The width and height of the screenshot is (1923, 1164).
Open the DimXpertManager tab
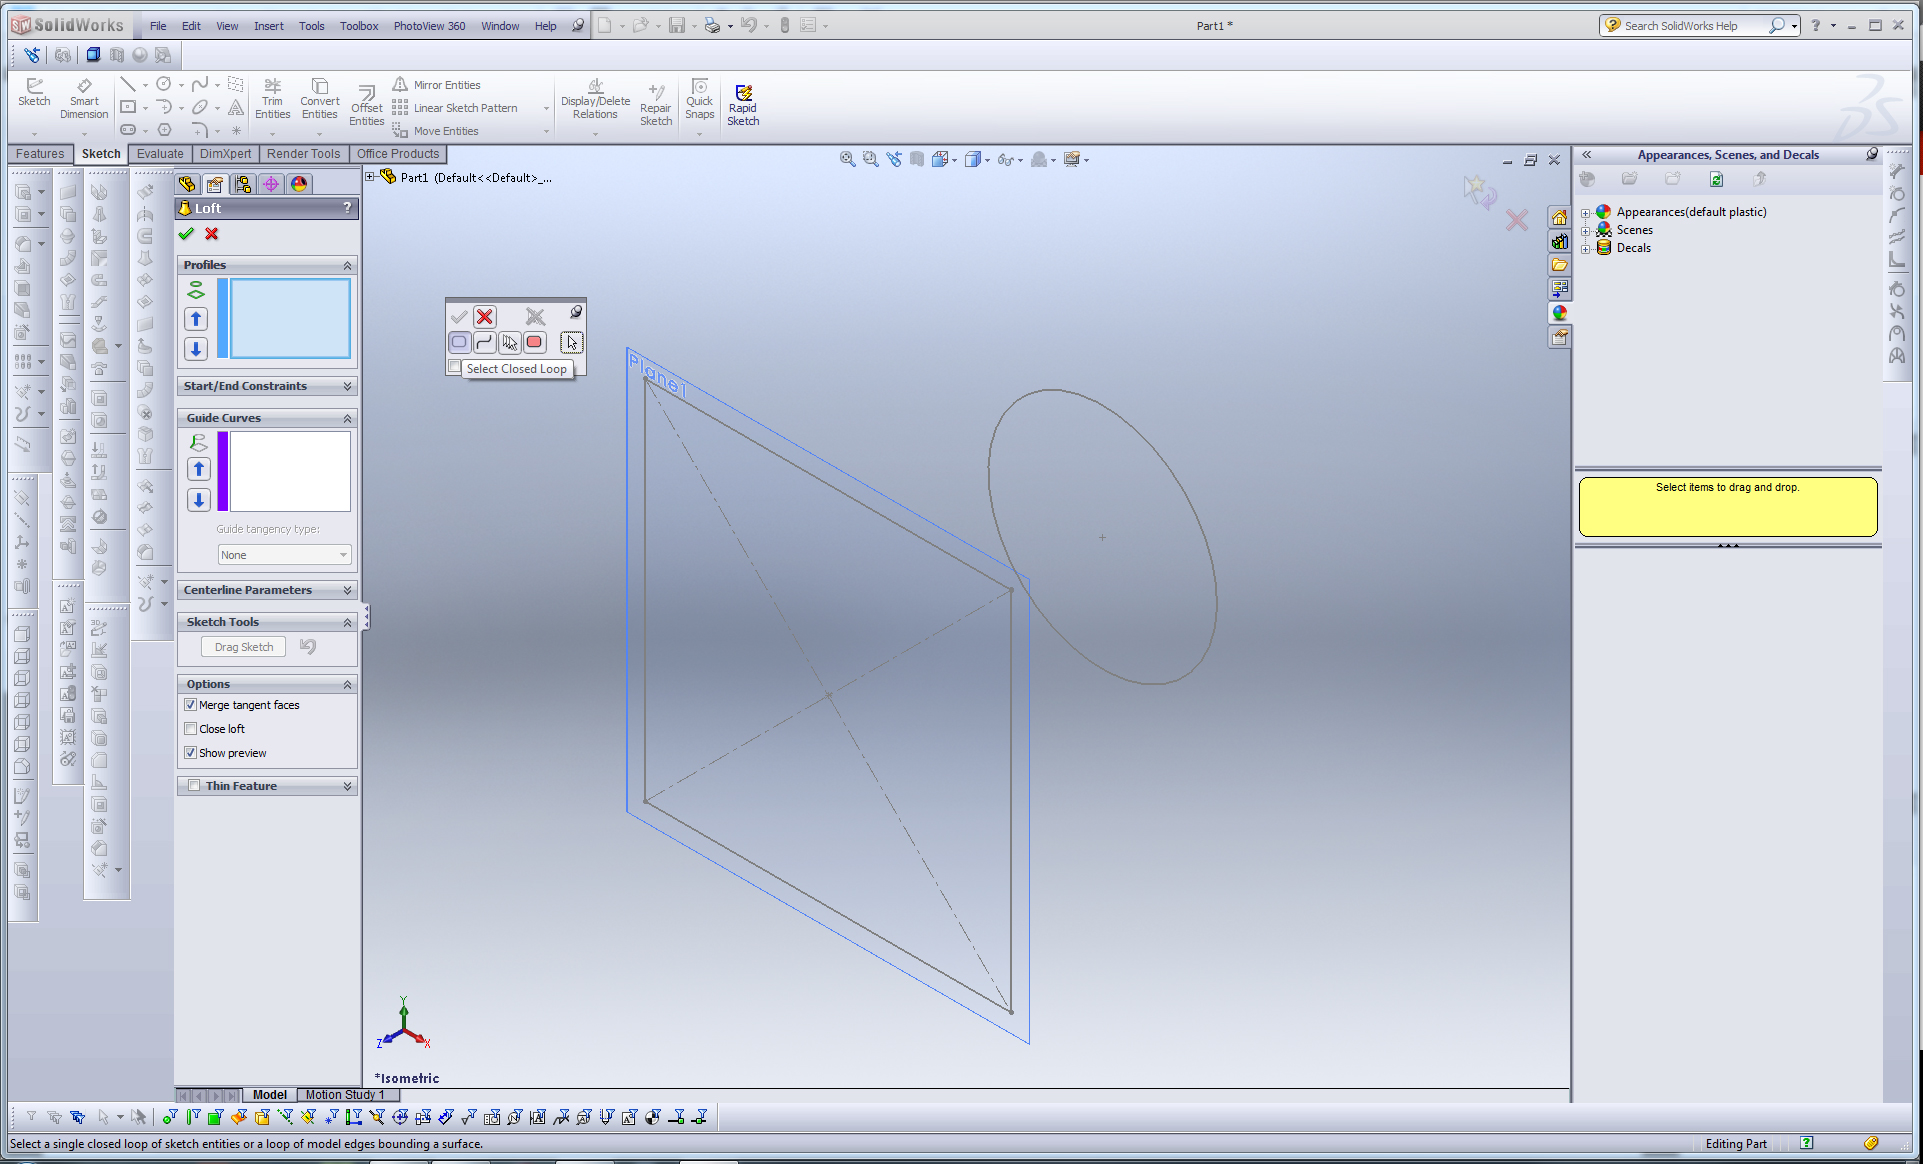pos(271,184)
